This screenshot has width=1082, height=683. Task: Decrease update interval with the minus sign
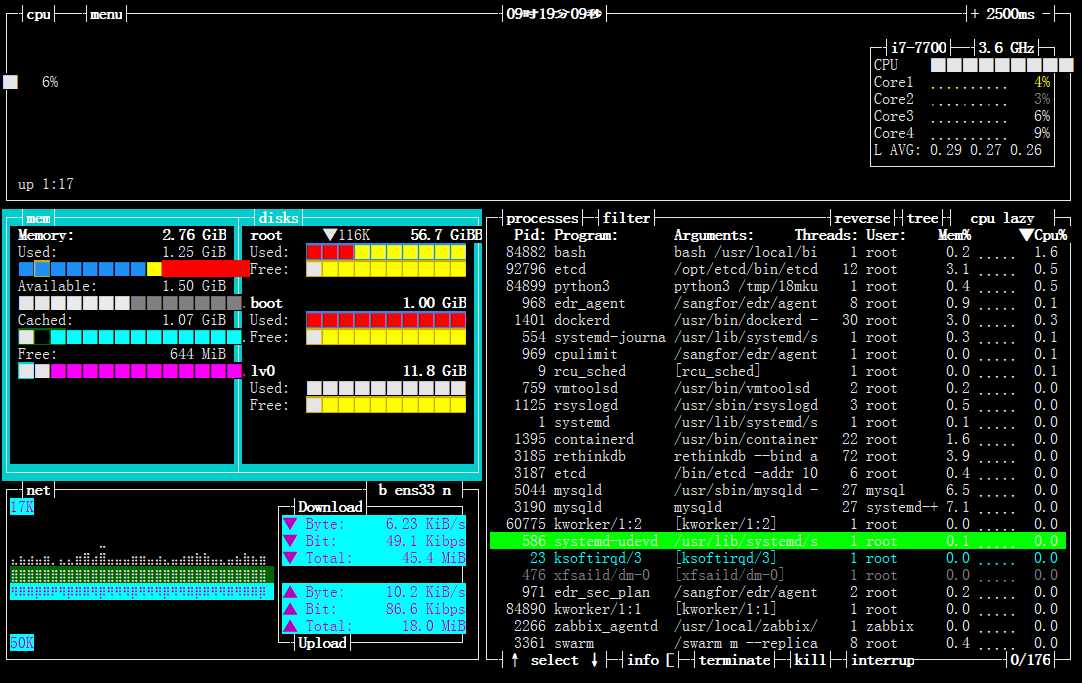coord(1047,14)
